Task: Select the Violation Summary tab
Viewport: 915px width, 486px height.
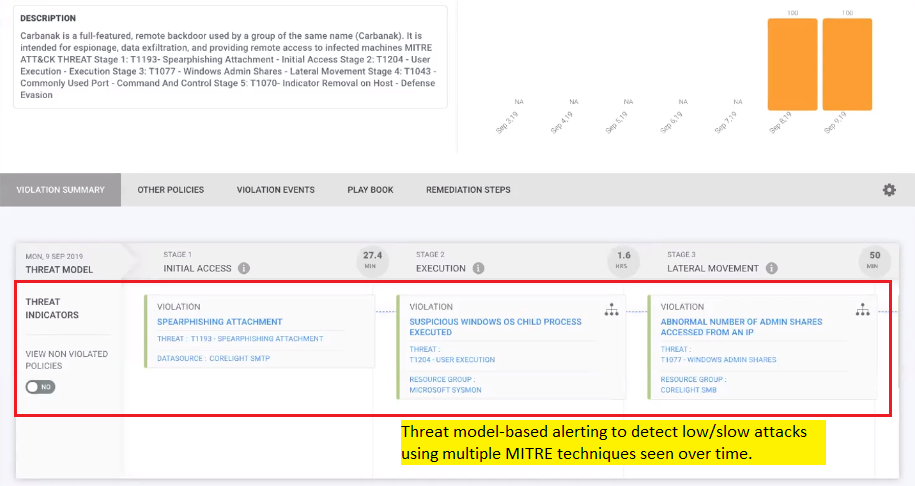Action: pyautogui.click(x=62, y=190)
